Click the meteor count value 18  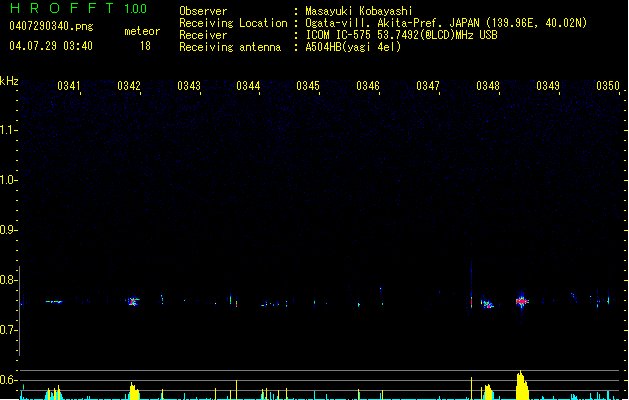[x=145, y=46]
